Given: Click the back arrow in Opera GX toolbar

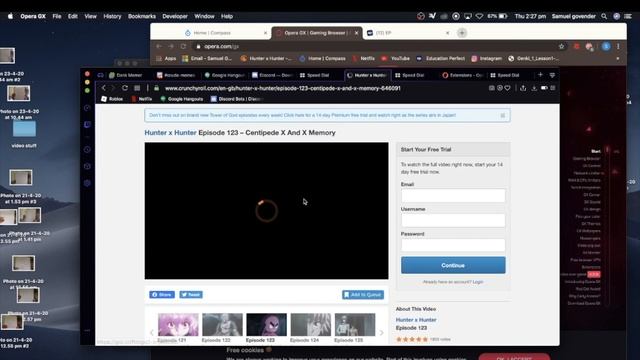Looking at the screenshot, I should click(x=104, y=88).
